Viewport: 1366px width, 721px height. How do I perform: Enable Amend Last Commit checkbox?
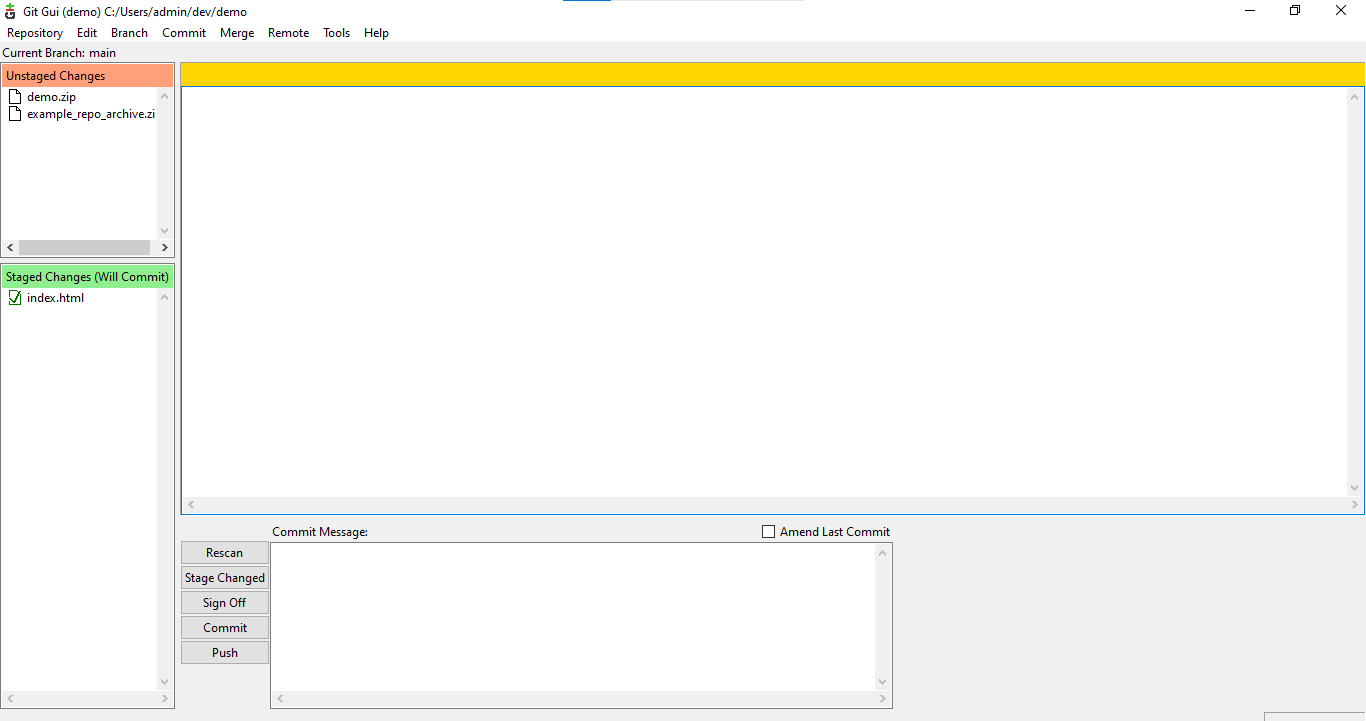(768, 532)
